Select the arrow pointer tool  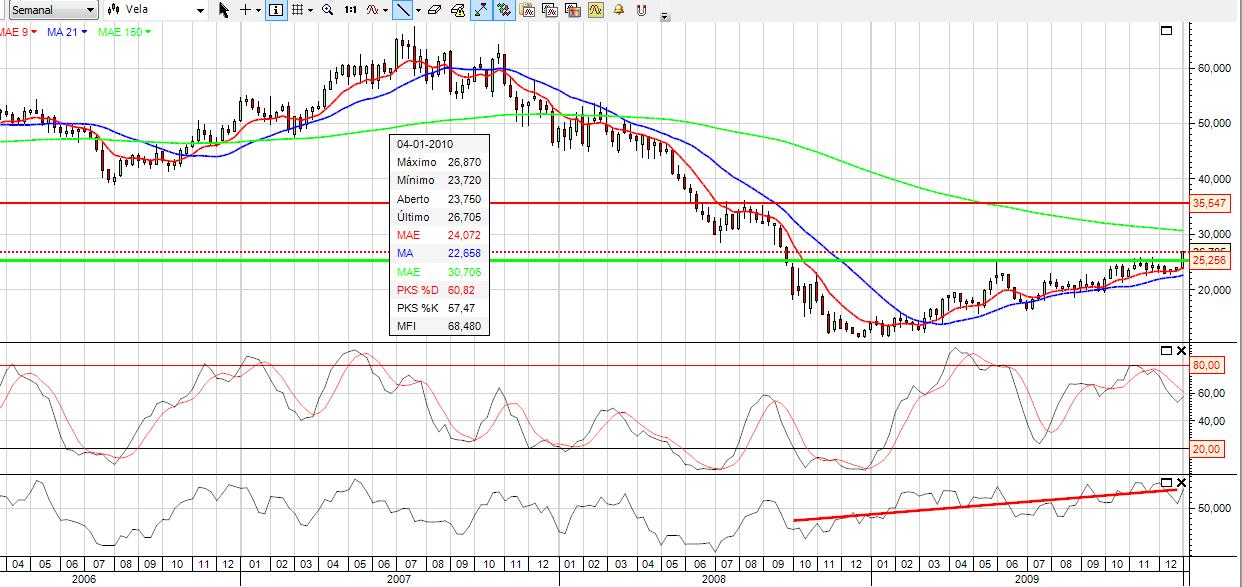click(x=223, y=10)
